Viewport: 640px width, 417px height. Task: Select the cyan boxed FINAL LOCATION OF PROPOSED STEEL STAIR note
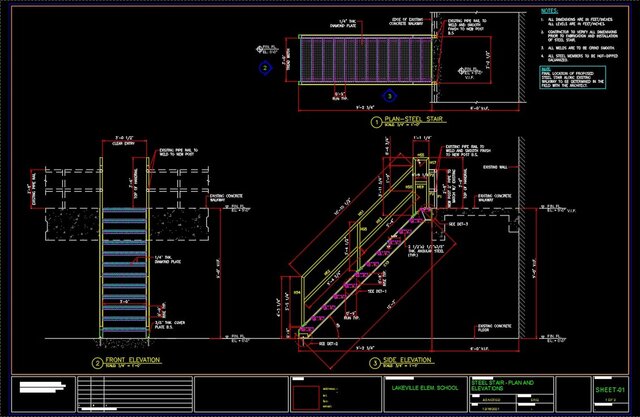[572, 78]
